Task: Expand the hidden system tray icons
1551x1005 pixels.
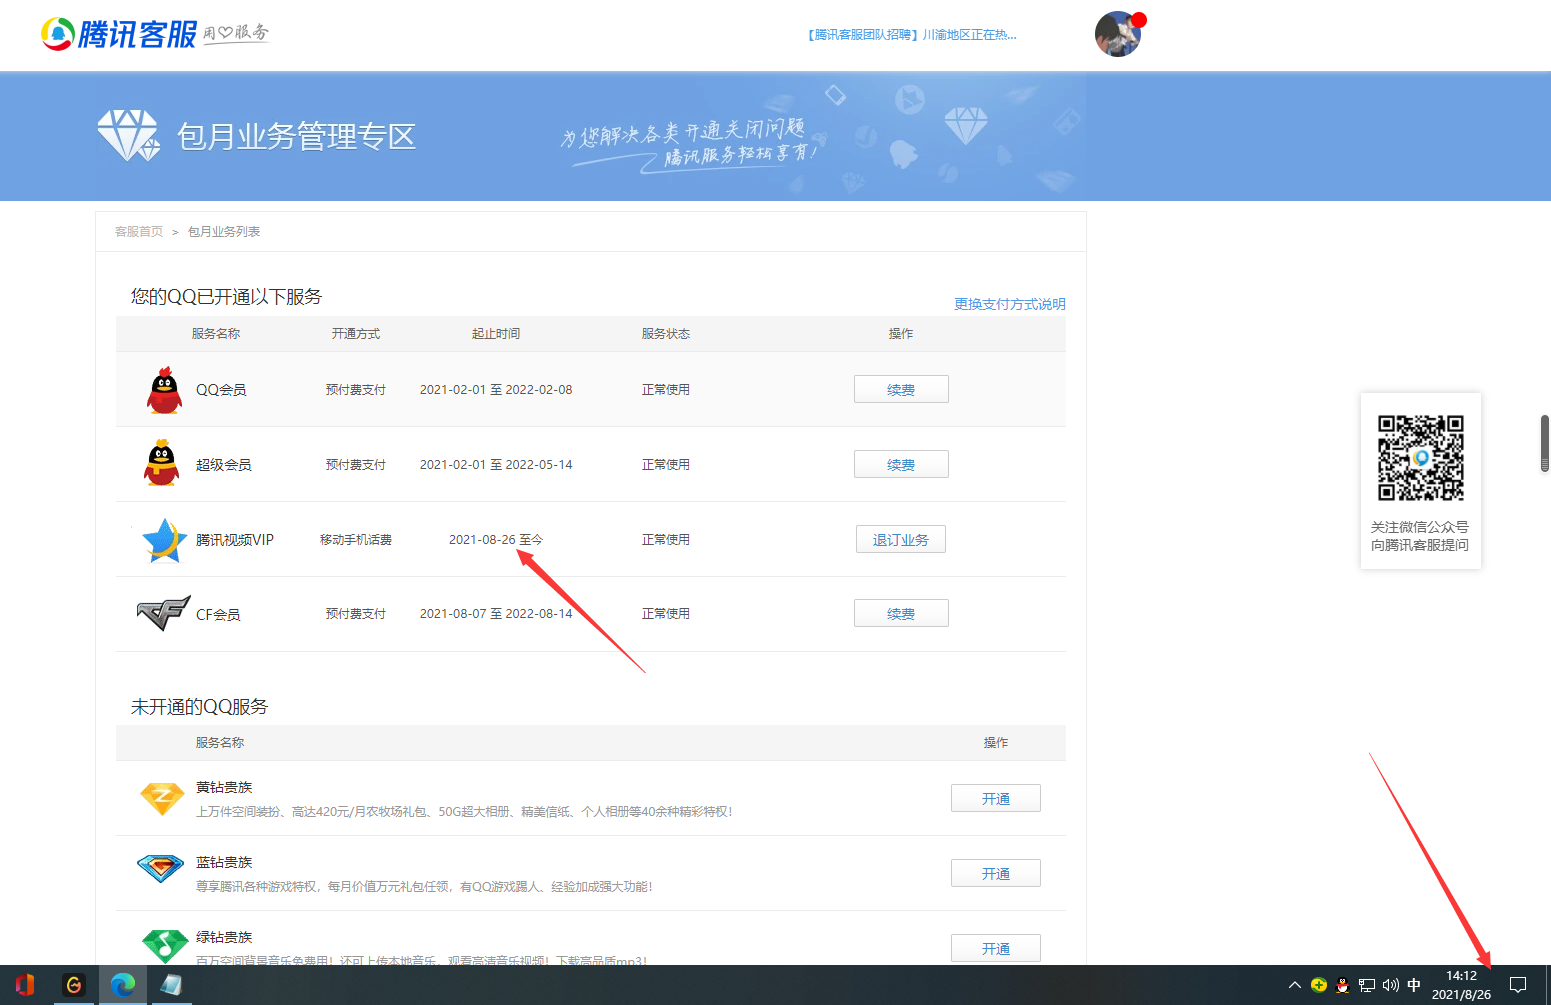Action: tap(1295, 985)
